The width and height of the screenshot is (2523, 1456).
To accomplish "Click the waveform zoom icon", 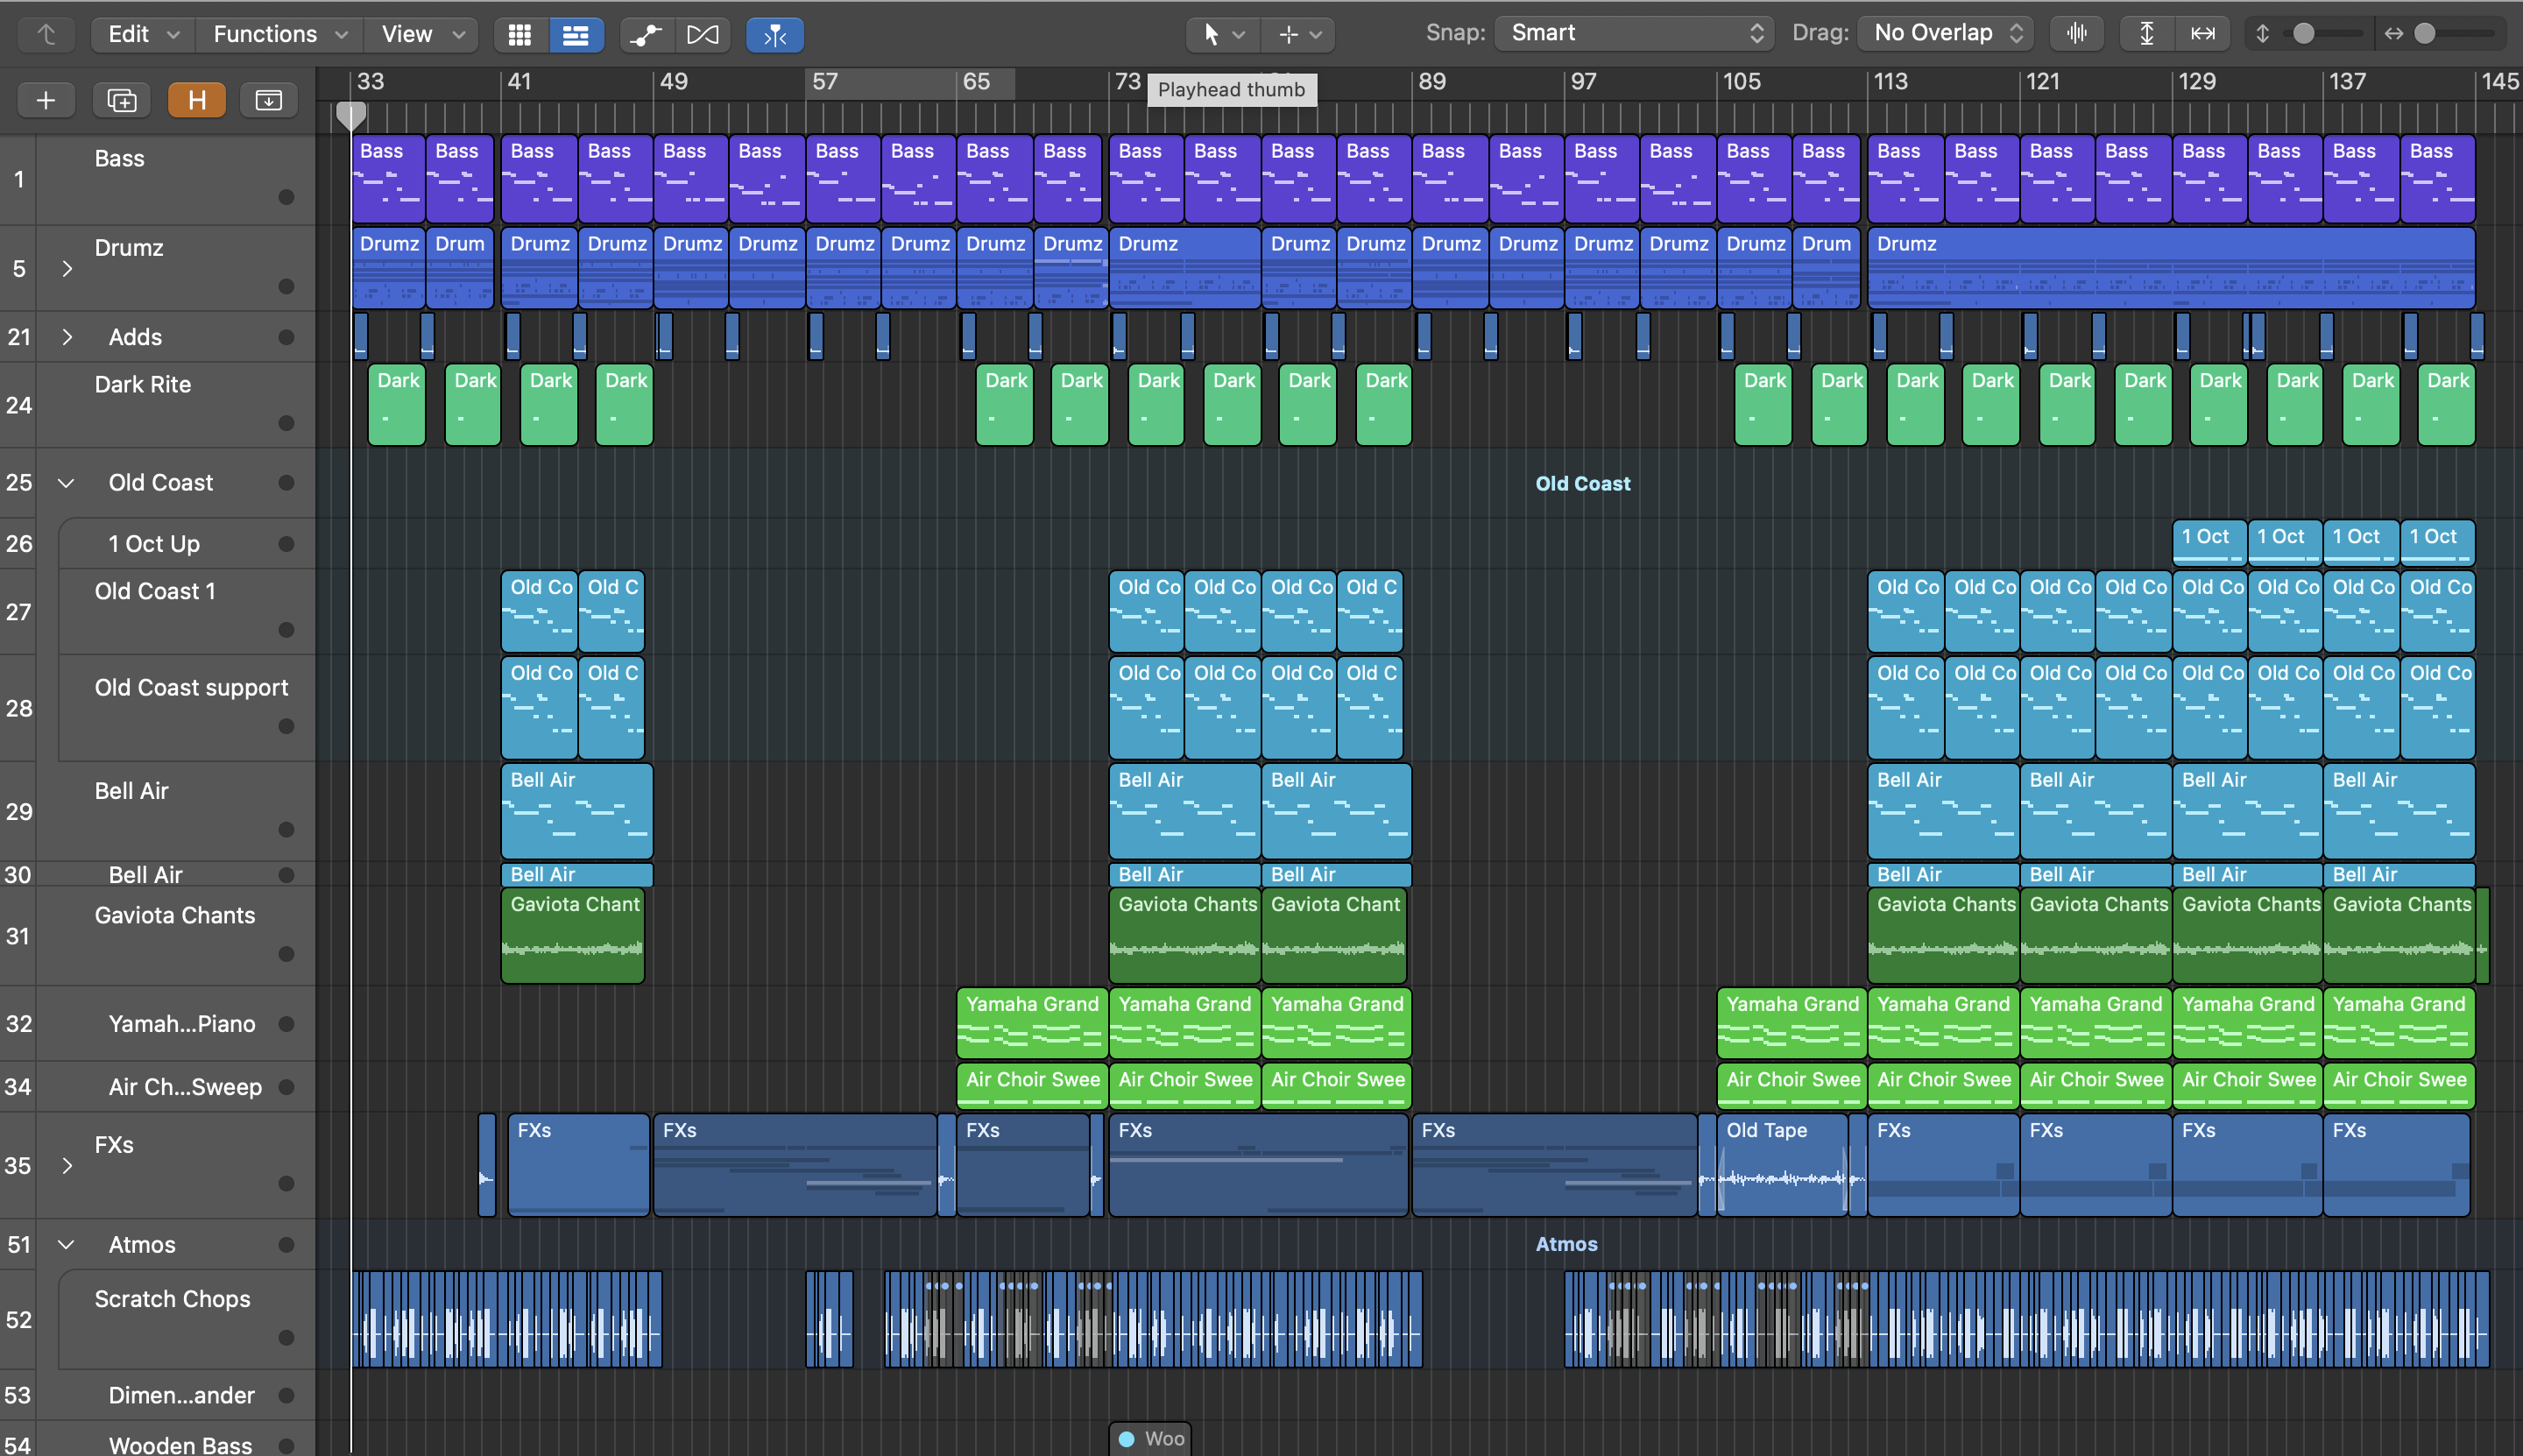I will tap(2077, 33).
